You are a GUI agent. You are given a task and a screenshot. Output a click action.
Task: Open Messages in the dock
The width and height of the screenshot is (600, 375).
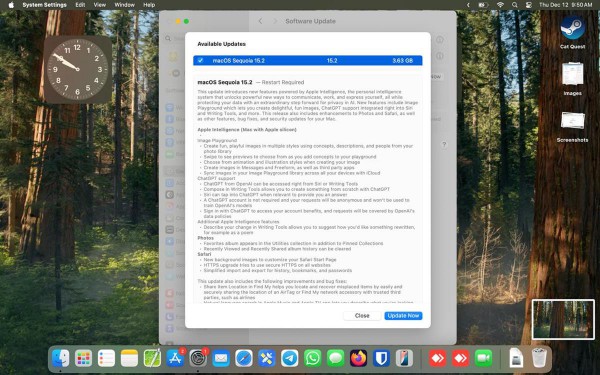pos(336,359)
